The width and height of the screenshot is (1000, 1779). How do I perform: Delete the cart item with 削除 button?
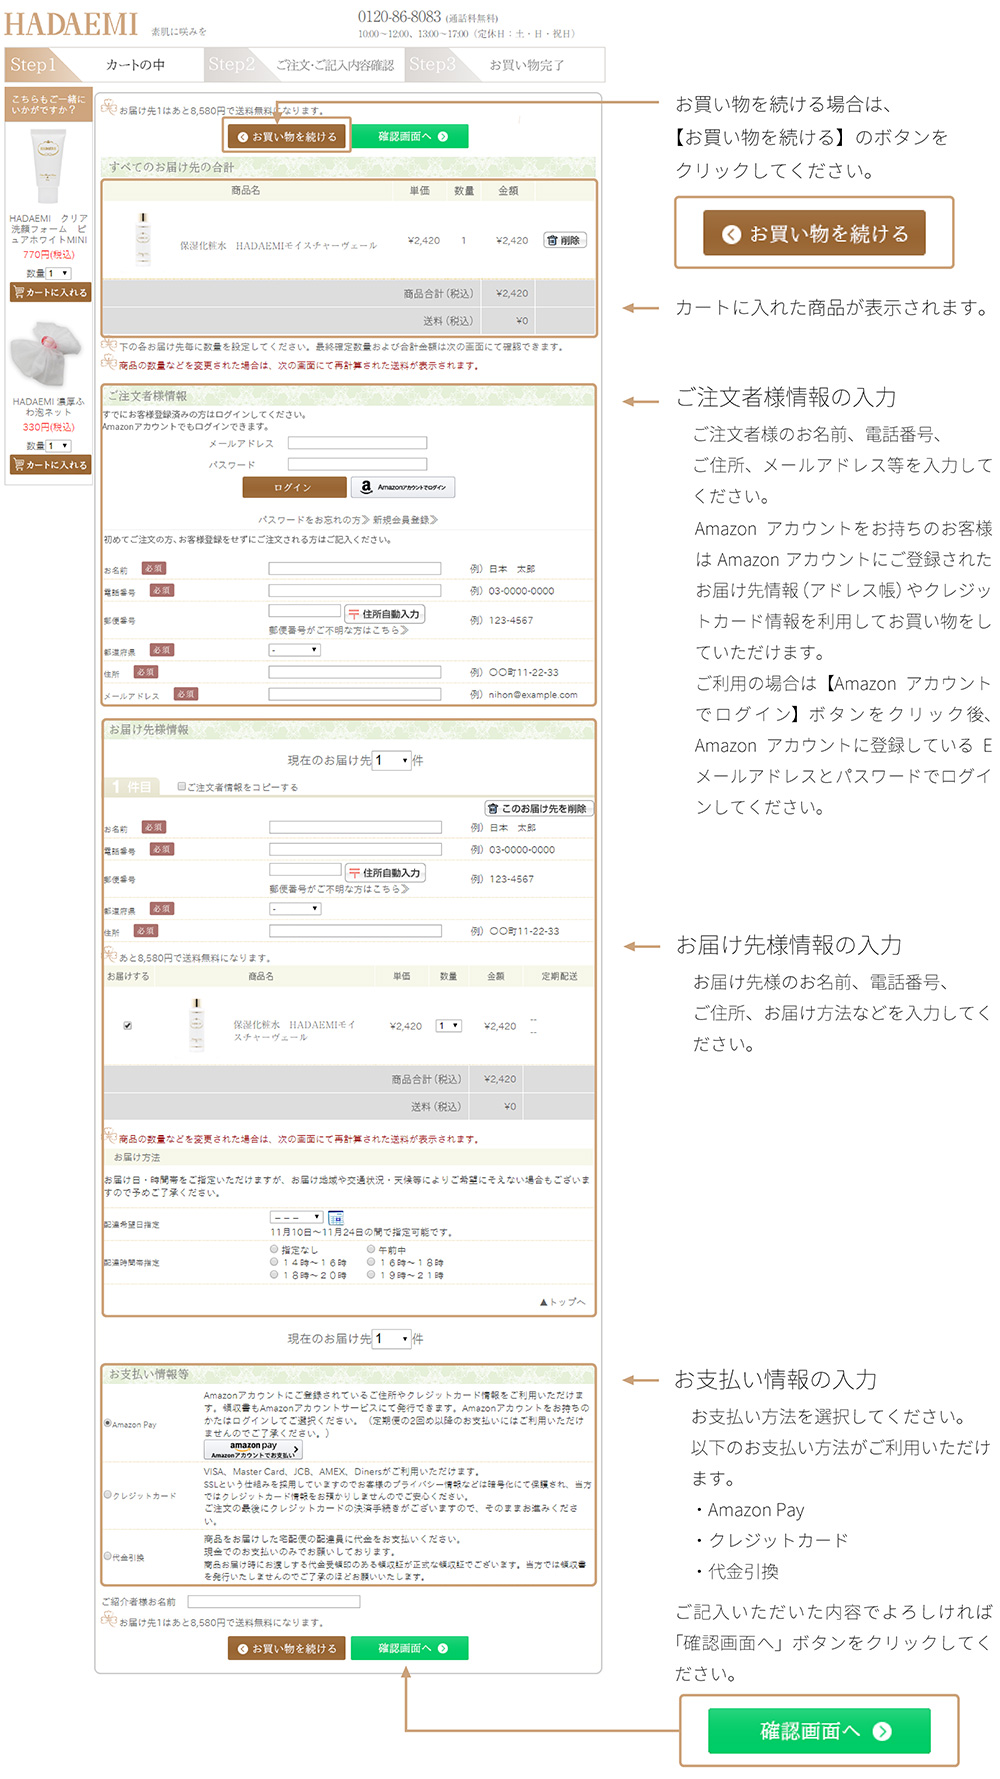(565, 240)
